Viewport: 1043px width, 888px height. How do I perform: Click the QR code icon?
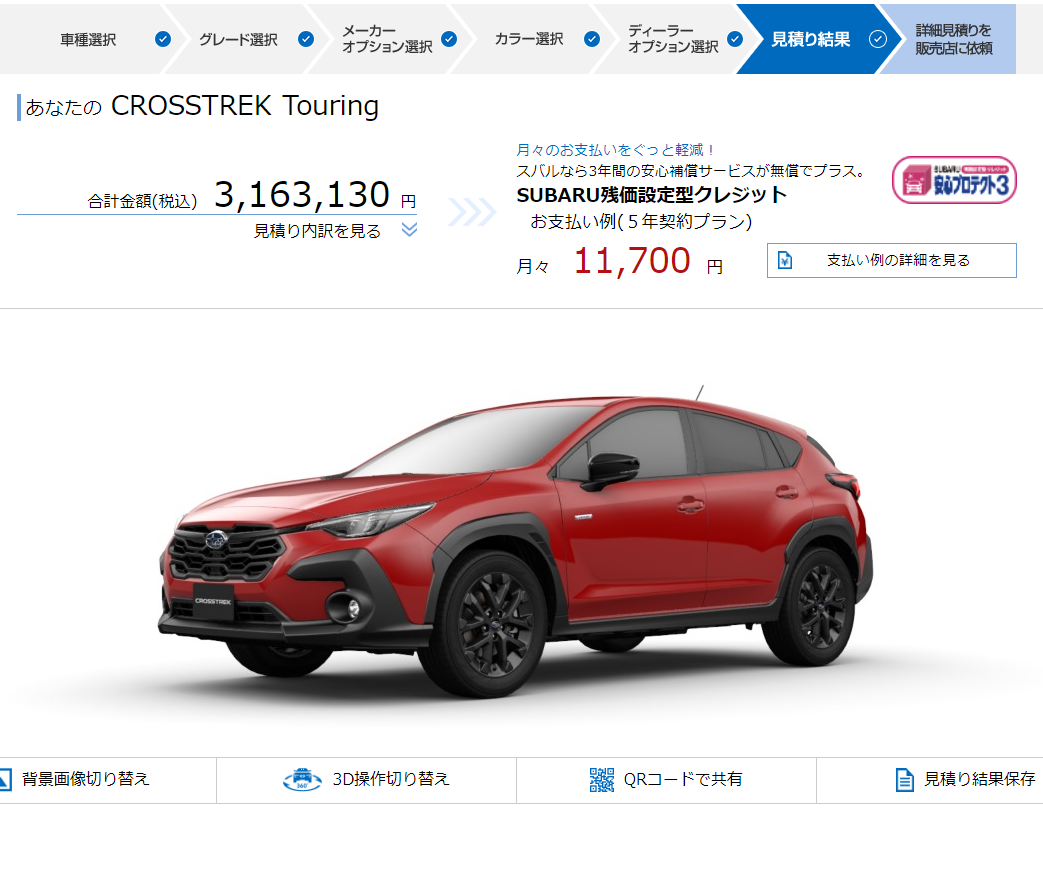tap(602, 780)
